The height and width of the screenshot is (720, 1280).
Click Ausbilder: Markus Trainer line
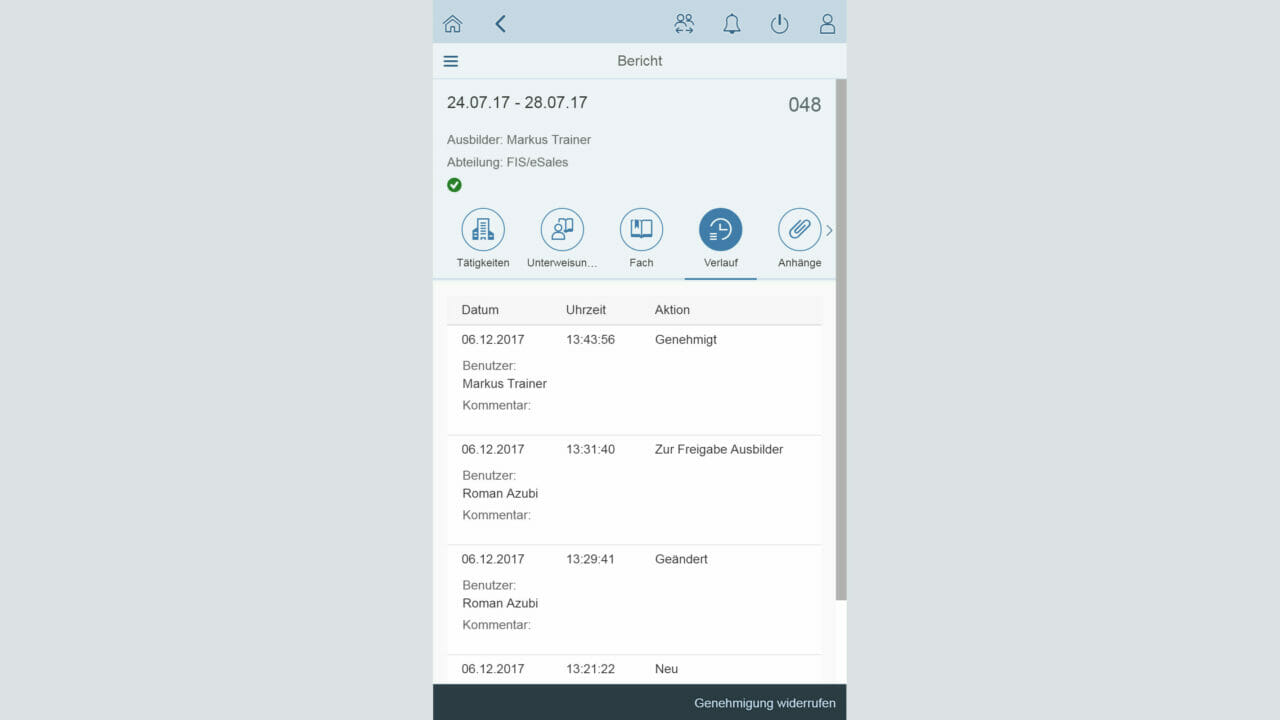pyautogui.click(x=519, y=140)
